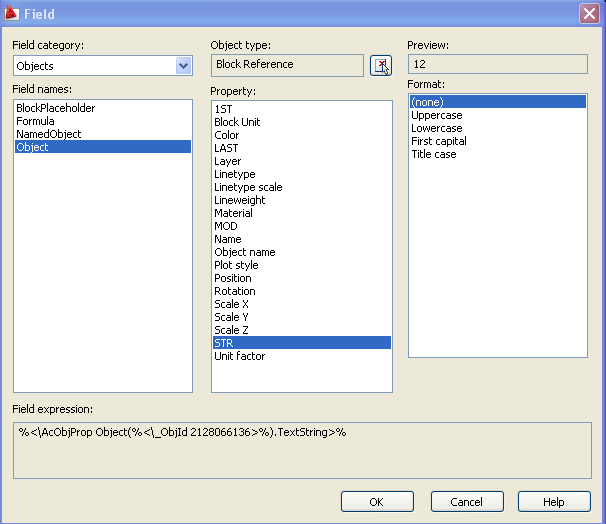Screen dimensions: 606x524
Task: Select the Scale Y property
Action: pos(302,317)
